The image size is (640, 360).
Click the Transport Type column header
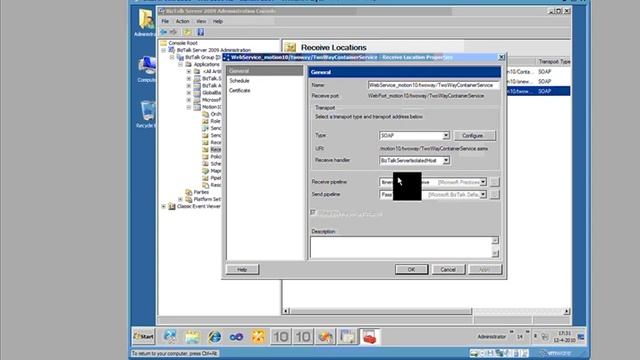point(553,62)
